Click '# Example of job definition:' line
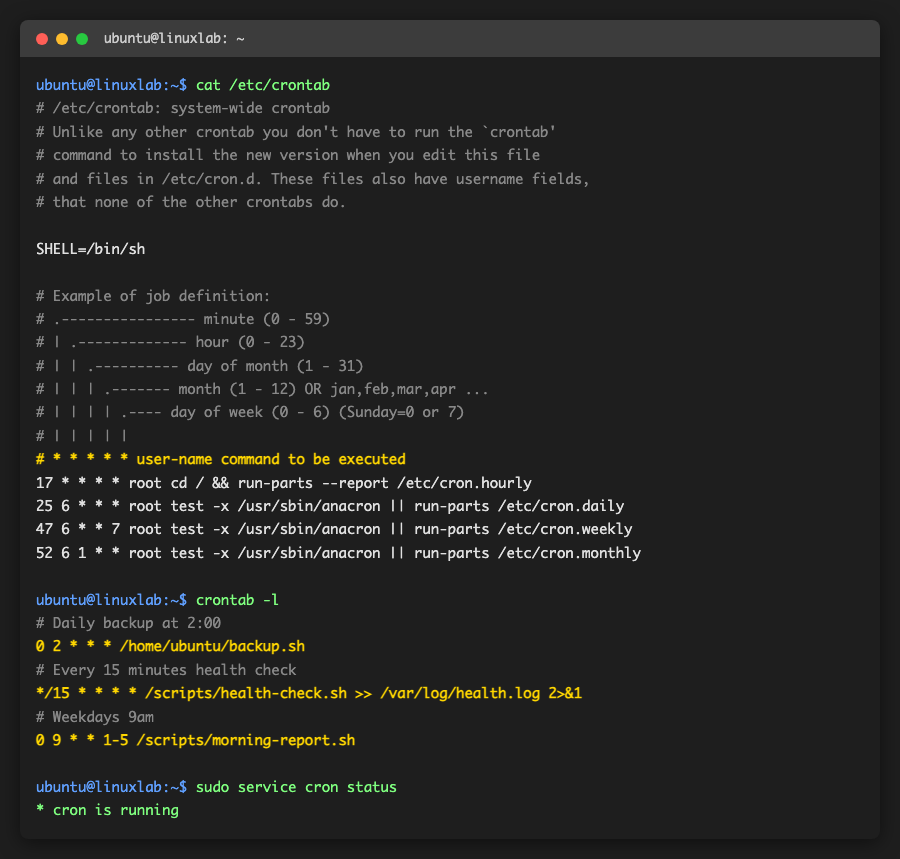 pos(153,296)
